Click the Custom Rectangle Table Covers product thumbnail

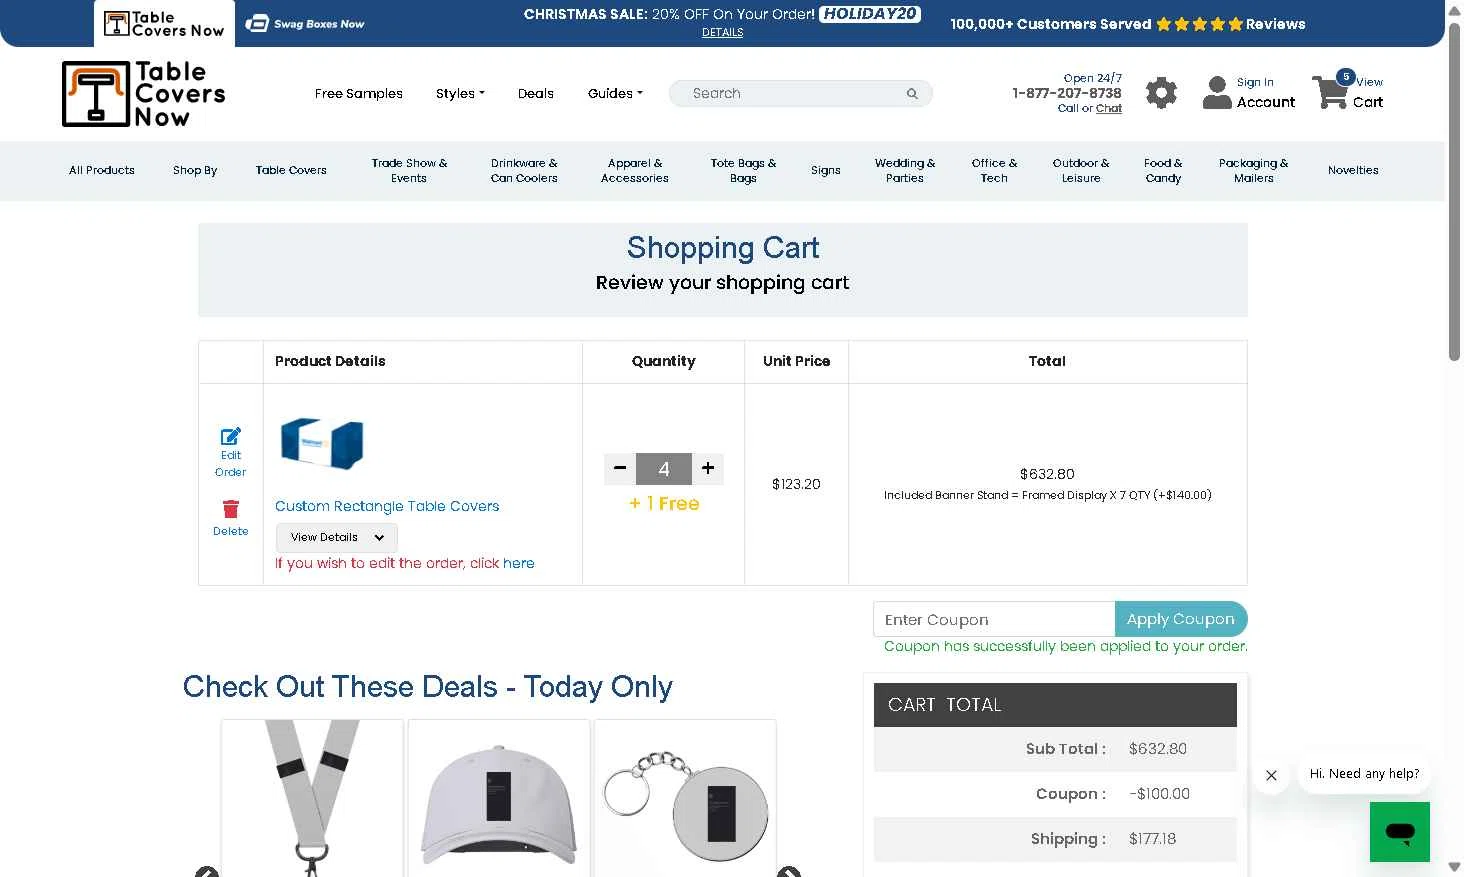point(322,443)
